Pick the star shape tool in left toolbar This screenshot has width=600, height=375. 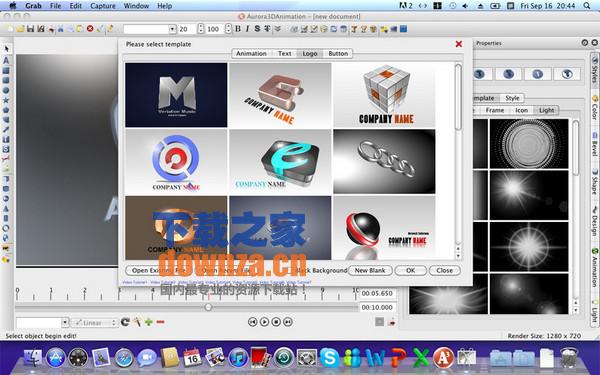click(6, 100)
